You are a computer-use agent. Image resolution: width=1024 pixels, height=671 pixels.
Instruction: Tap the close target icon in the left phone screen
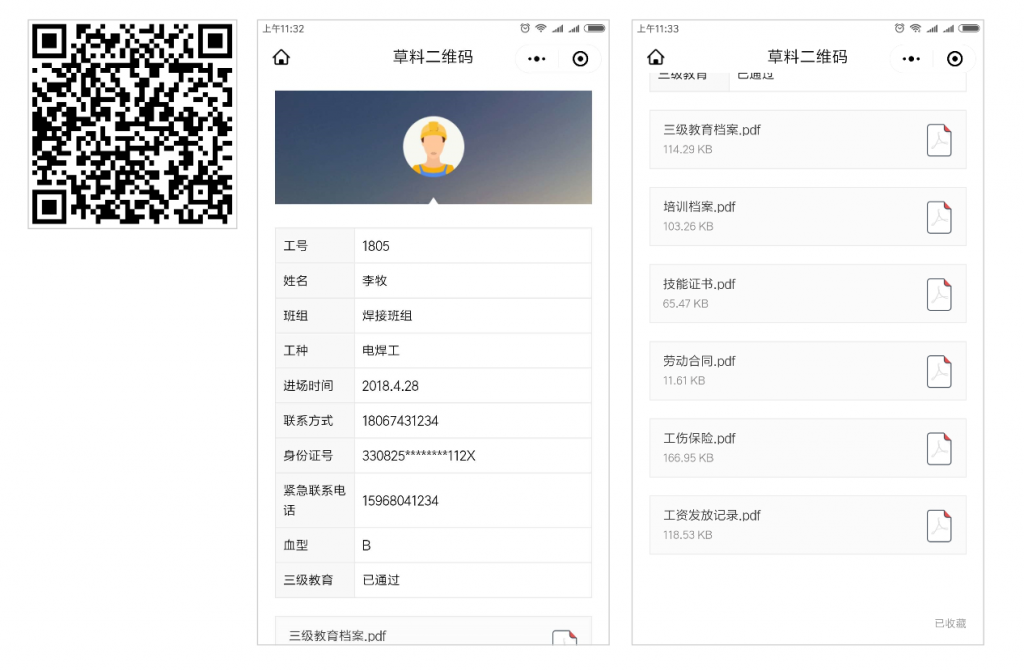[580, 59]
